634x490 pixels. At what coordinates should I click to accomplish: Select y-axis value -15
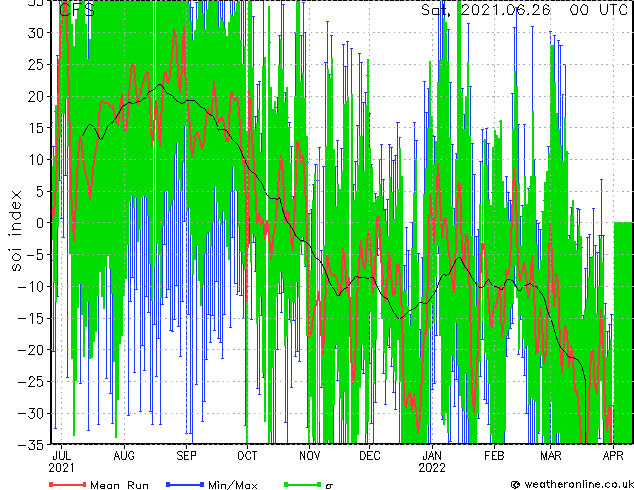[x=30, y=318]
